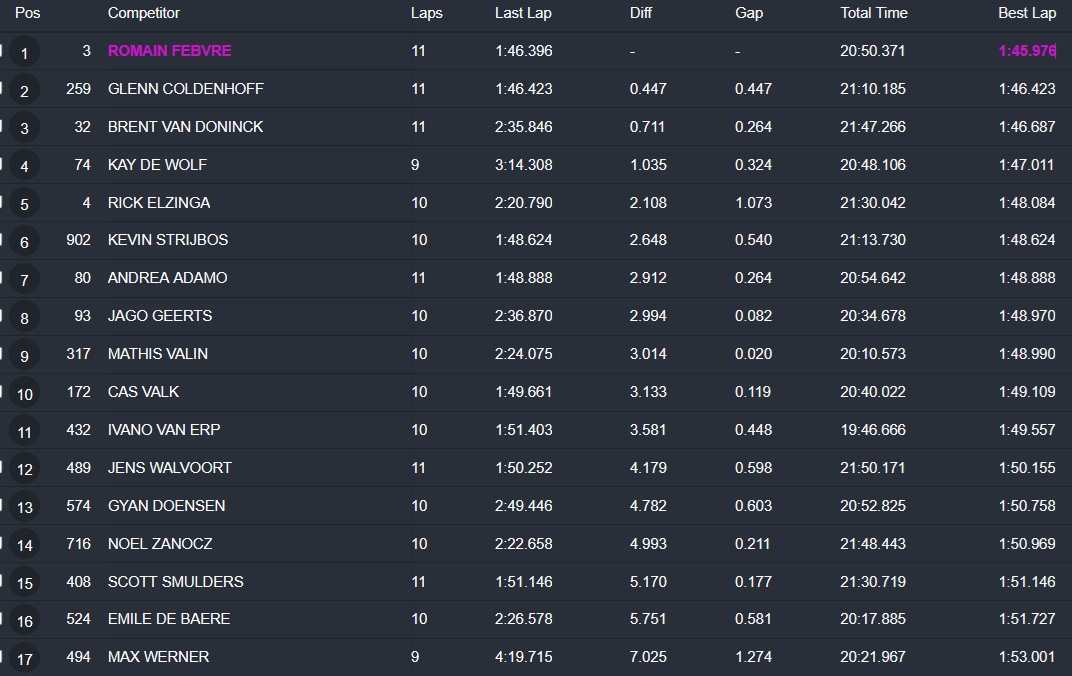Sort by the Best Lap column header
The height and width of the screenshot is (676, 1072).
point(1026,13)
